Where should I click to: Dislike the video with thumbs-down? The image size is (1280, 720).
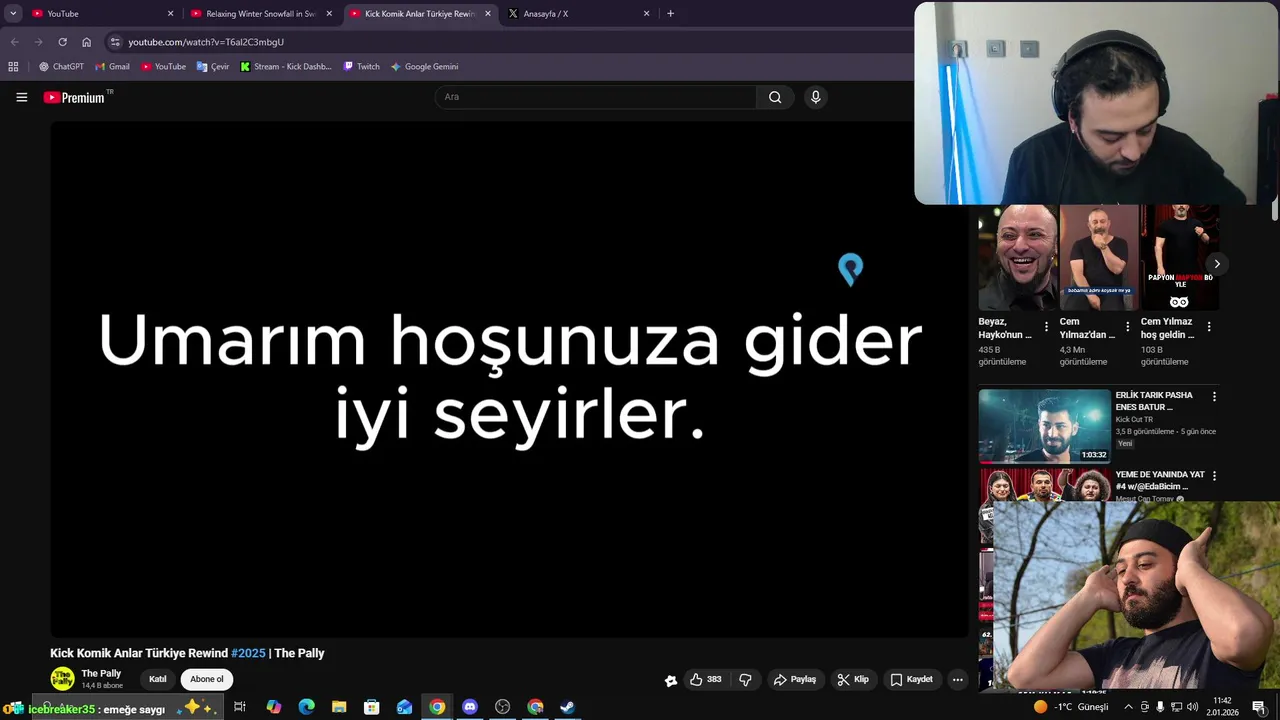[x=745, y=679]
